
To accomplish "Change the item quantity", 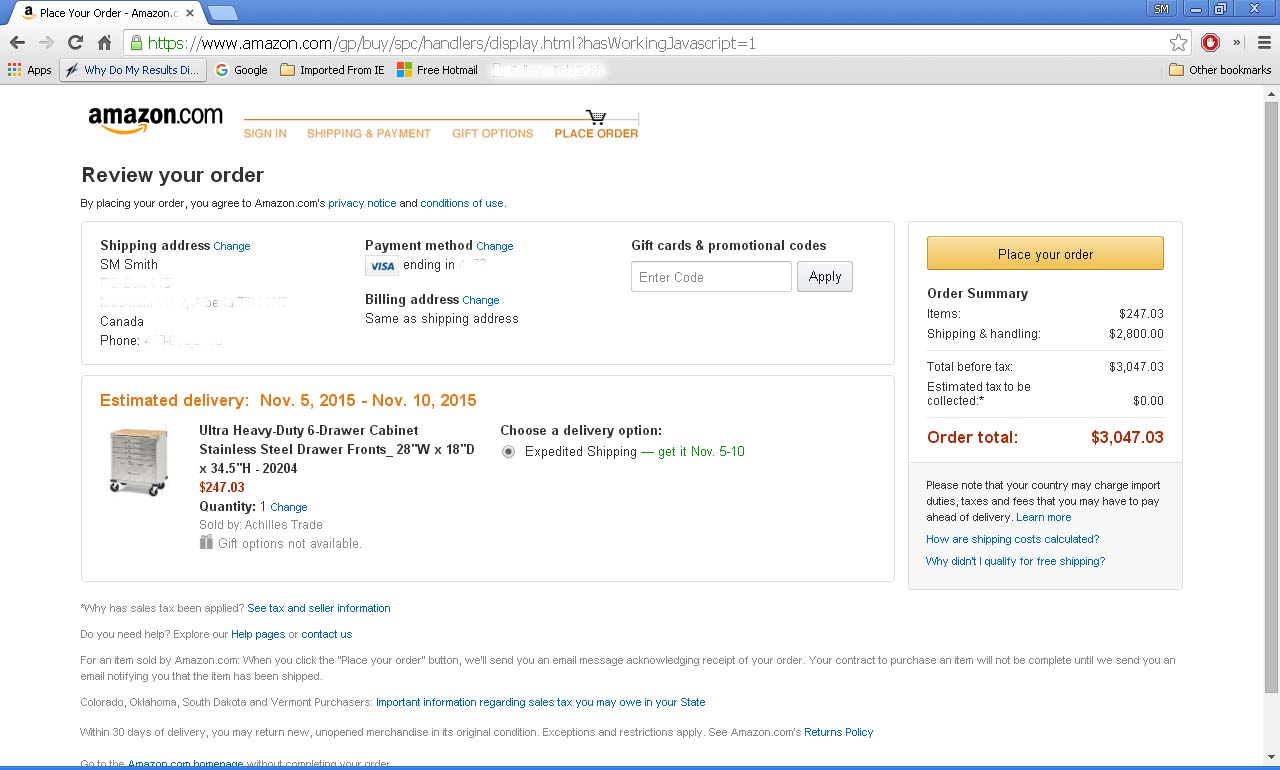I will 289,507.
